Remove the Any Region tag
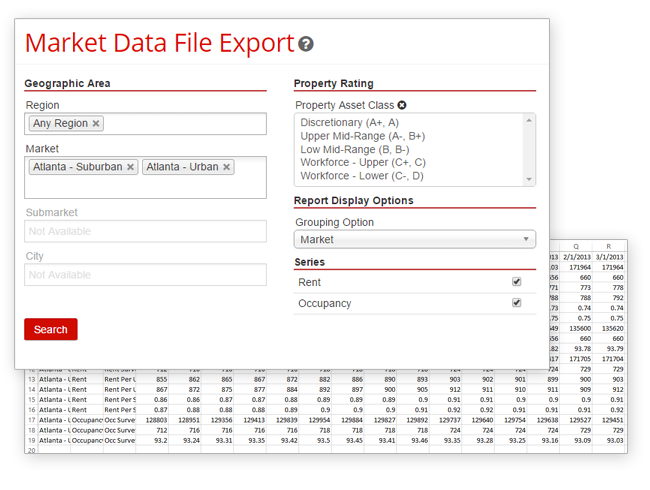650x490 pixels. tap(96, 124)
